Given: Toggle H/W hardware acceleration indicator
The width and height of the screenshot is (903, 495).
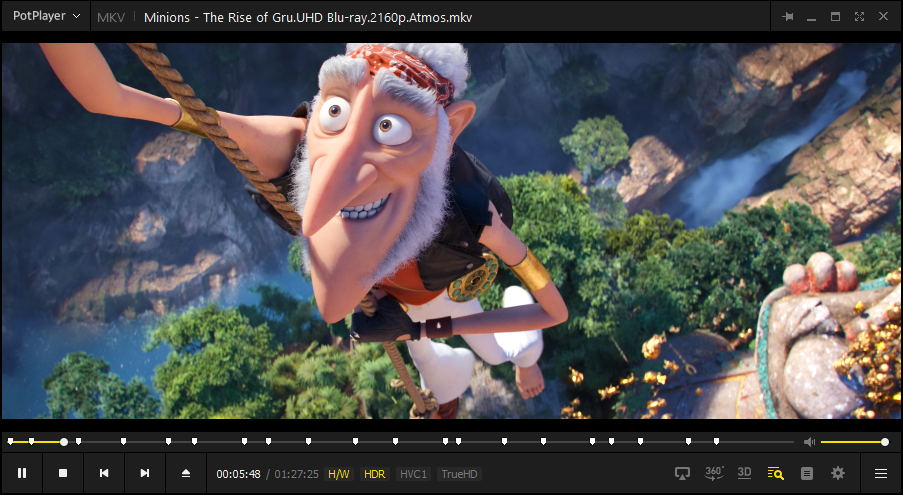Looking at the screenshot, I should point(339,474).
